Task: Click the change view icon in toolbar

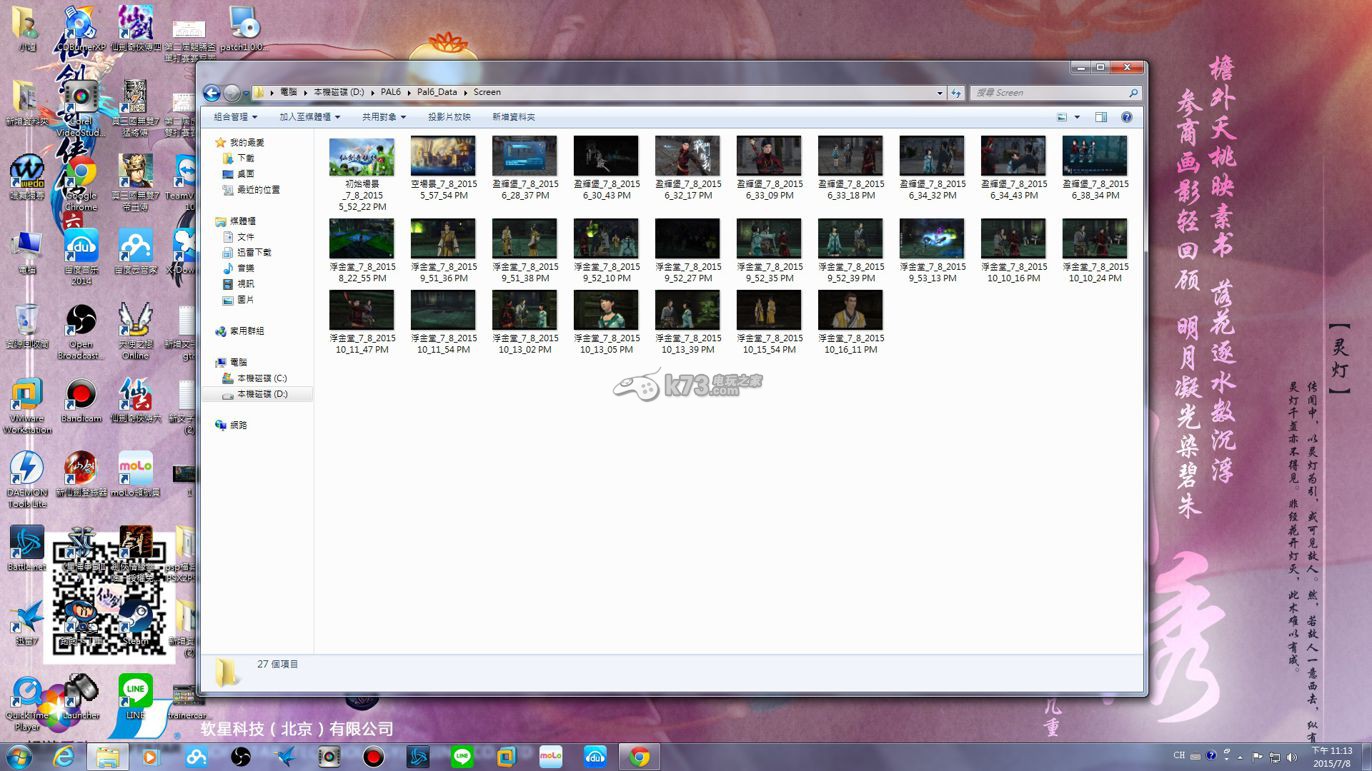Action: [1062, 117]
